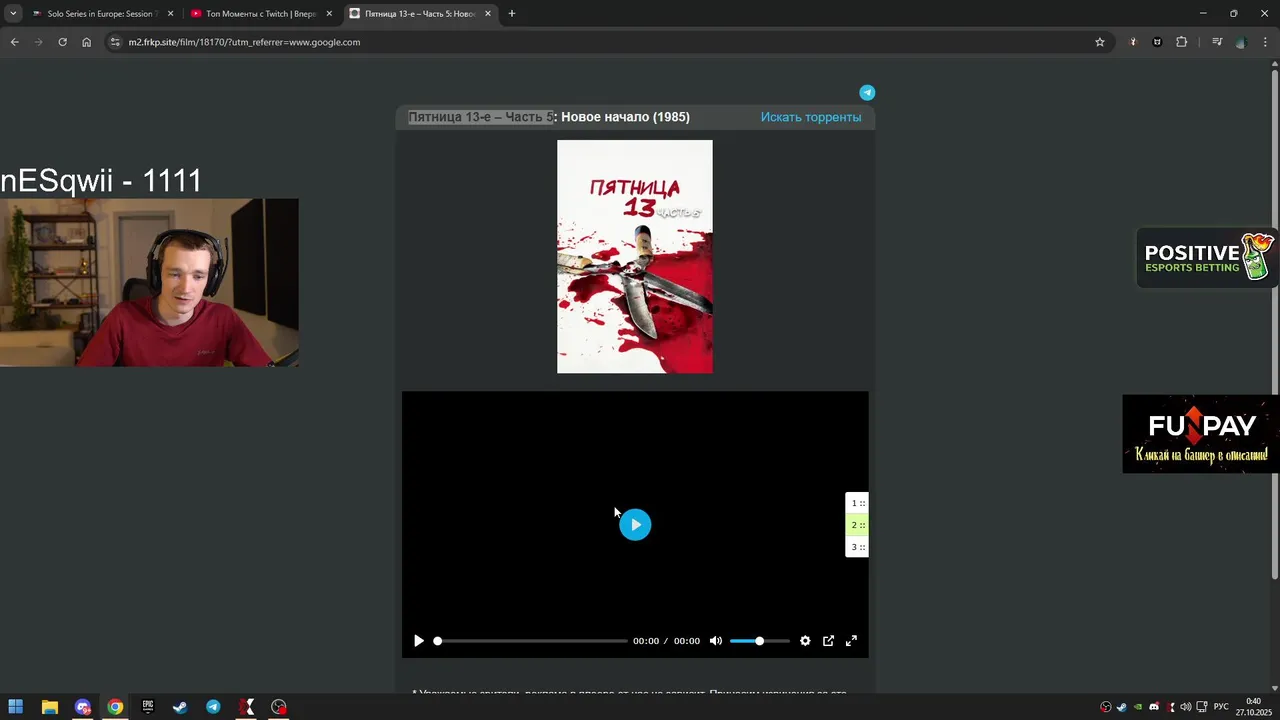Open system volume from the tray speaker
Viewport: 1280px width, 720px height.
click(x=1186, y=707)
